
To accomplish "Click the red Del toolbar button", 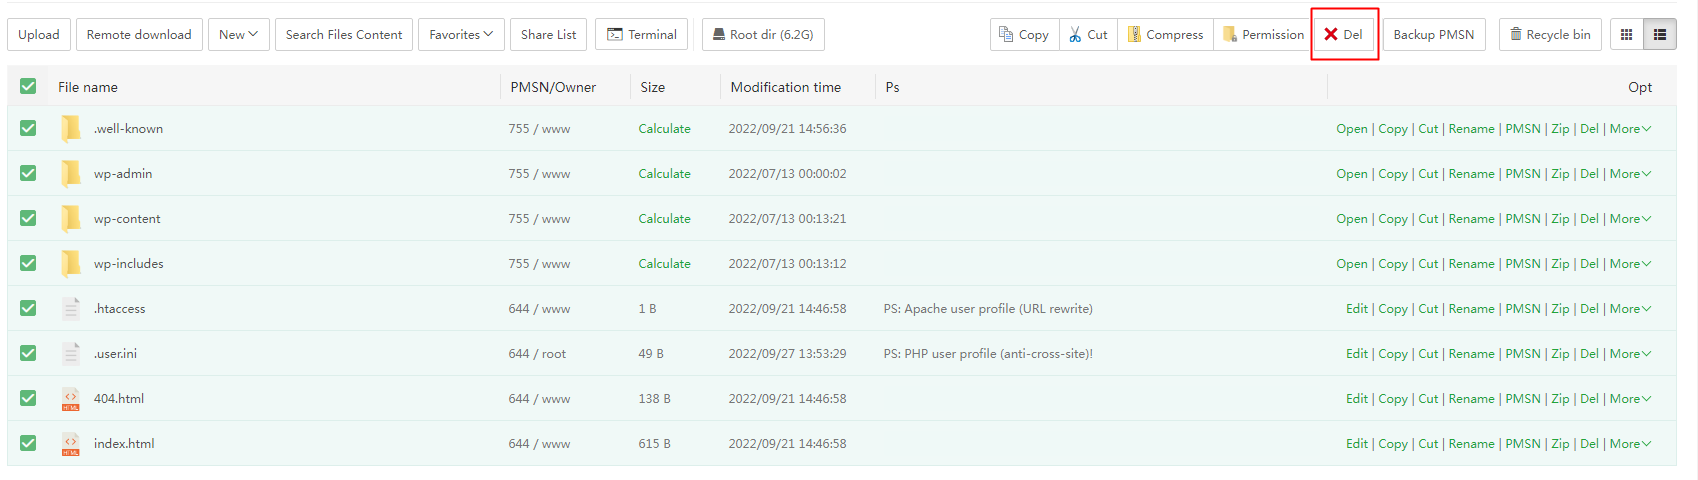I will [1344, 35].
